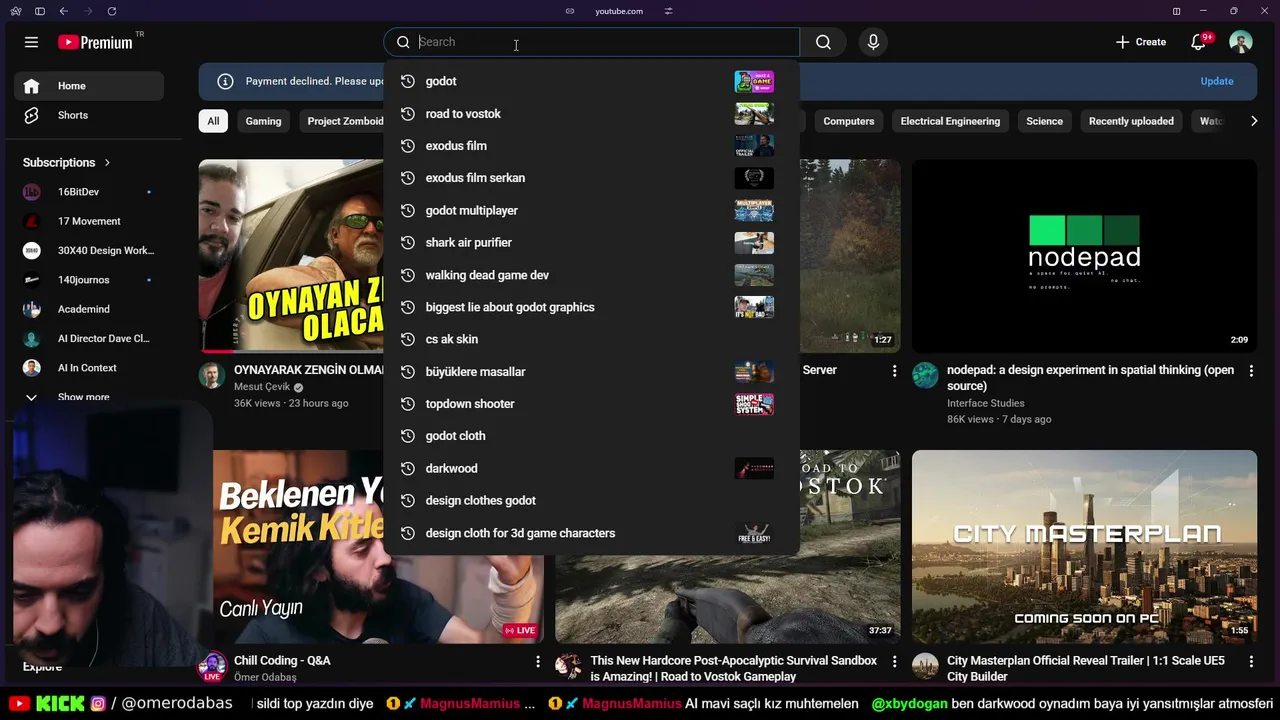Choose the 'godot cloth' suggestion
The width and height of the screenshot is (1280, 720).
pos(591,436)
